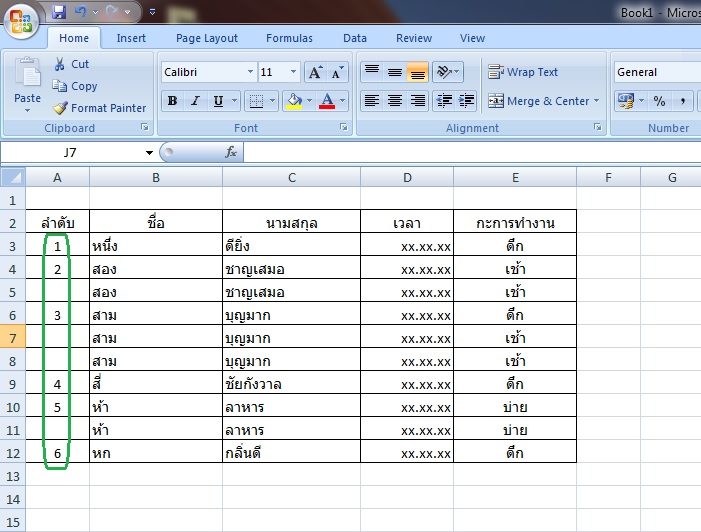Switch to Insert ribbon tab
The height and width of the screenshot is (532, 701).
coord(131,38)
